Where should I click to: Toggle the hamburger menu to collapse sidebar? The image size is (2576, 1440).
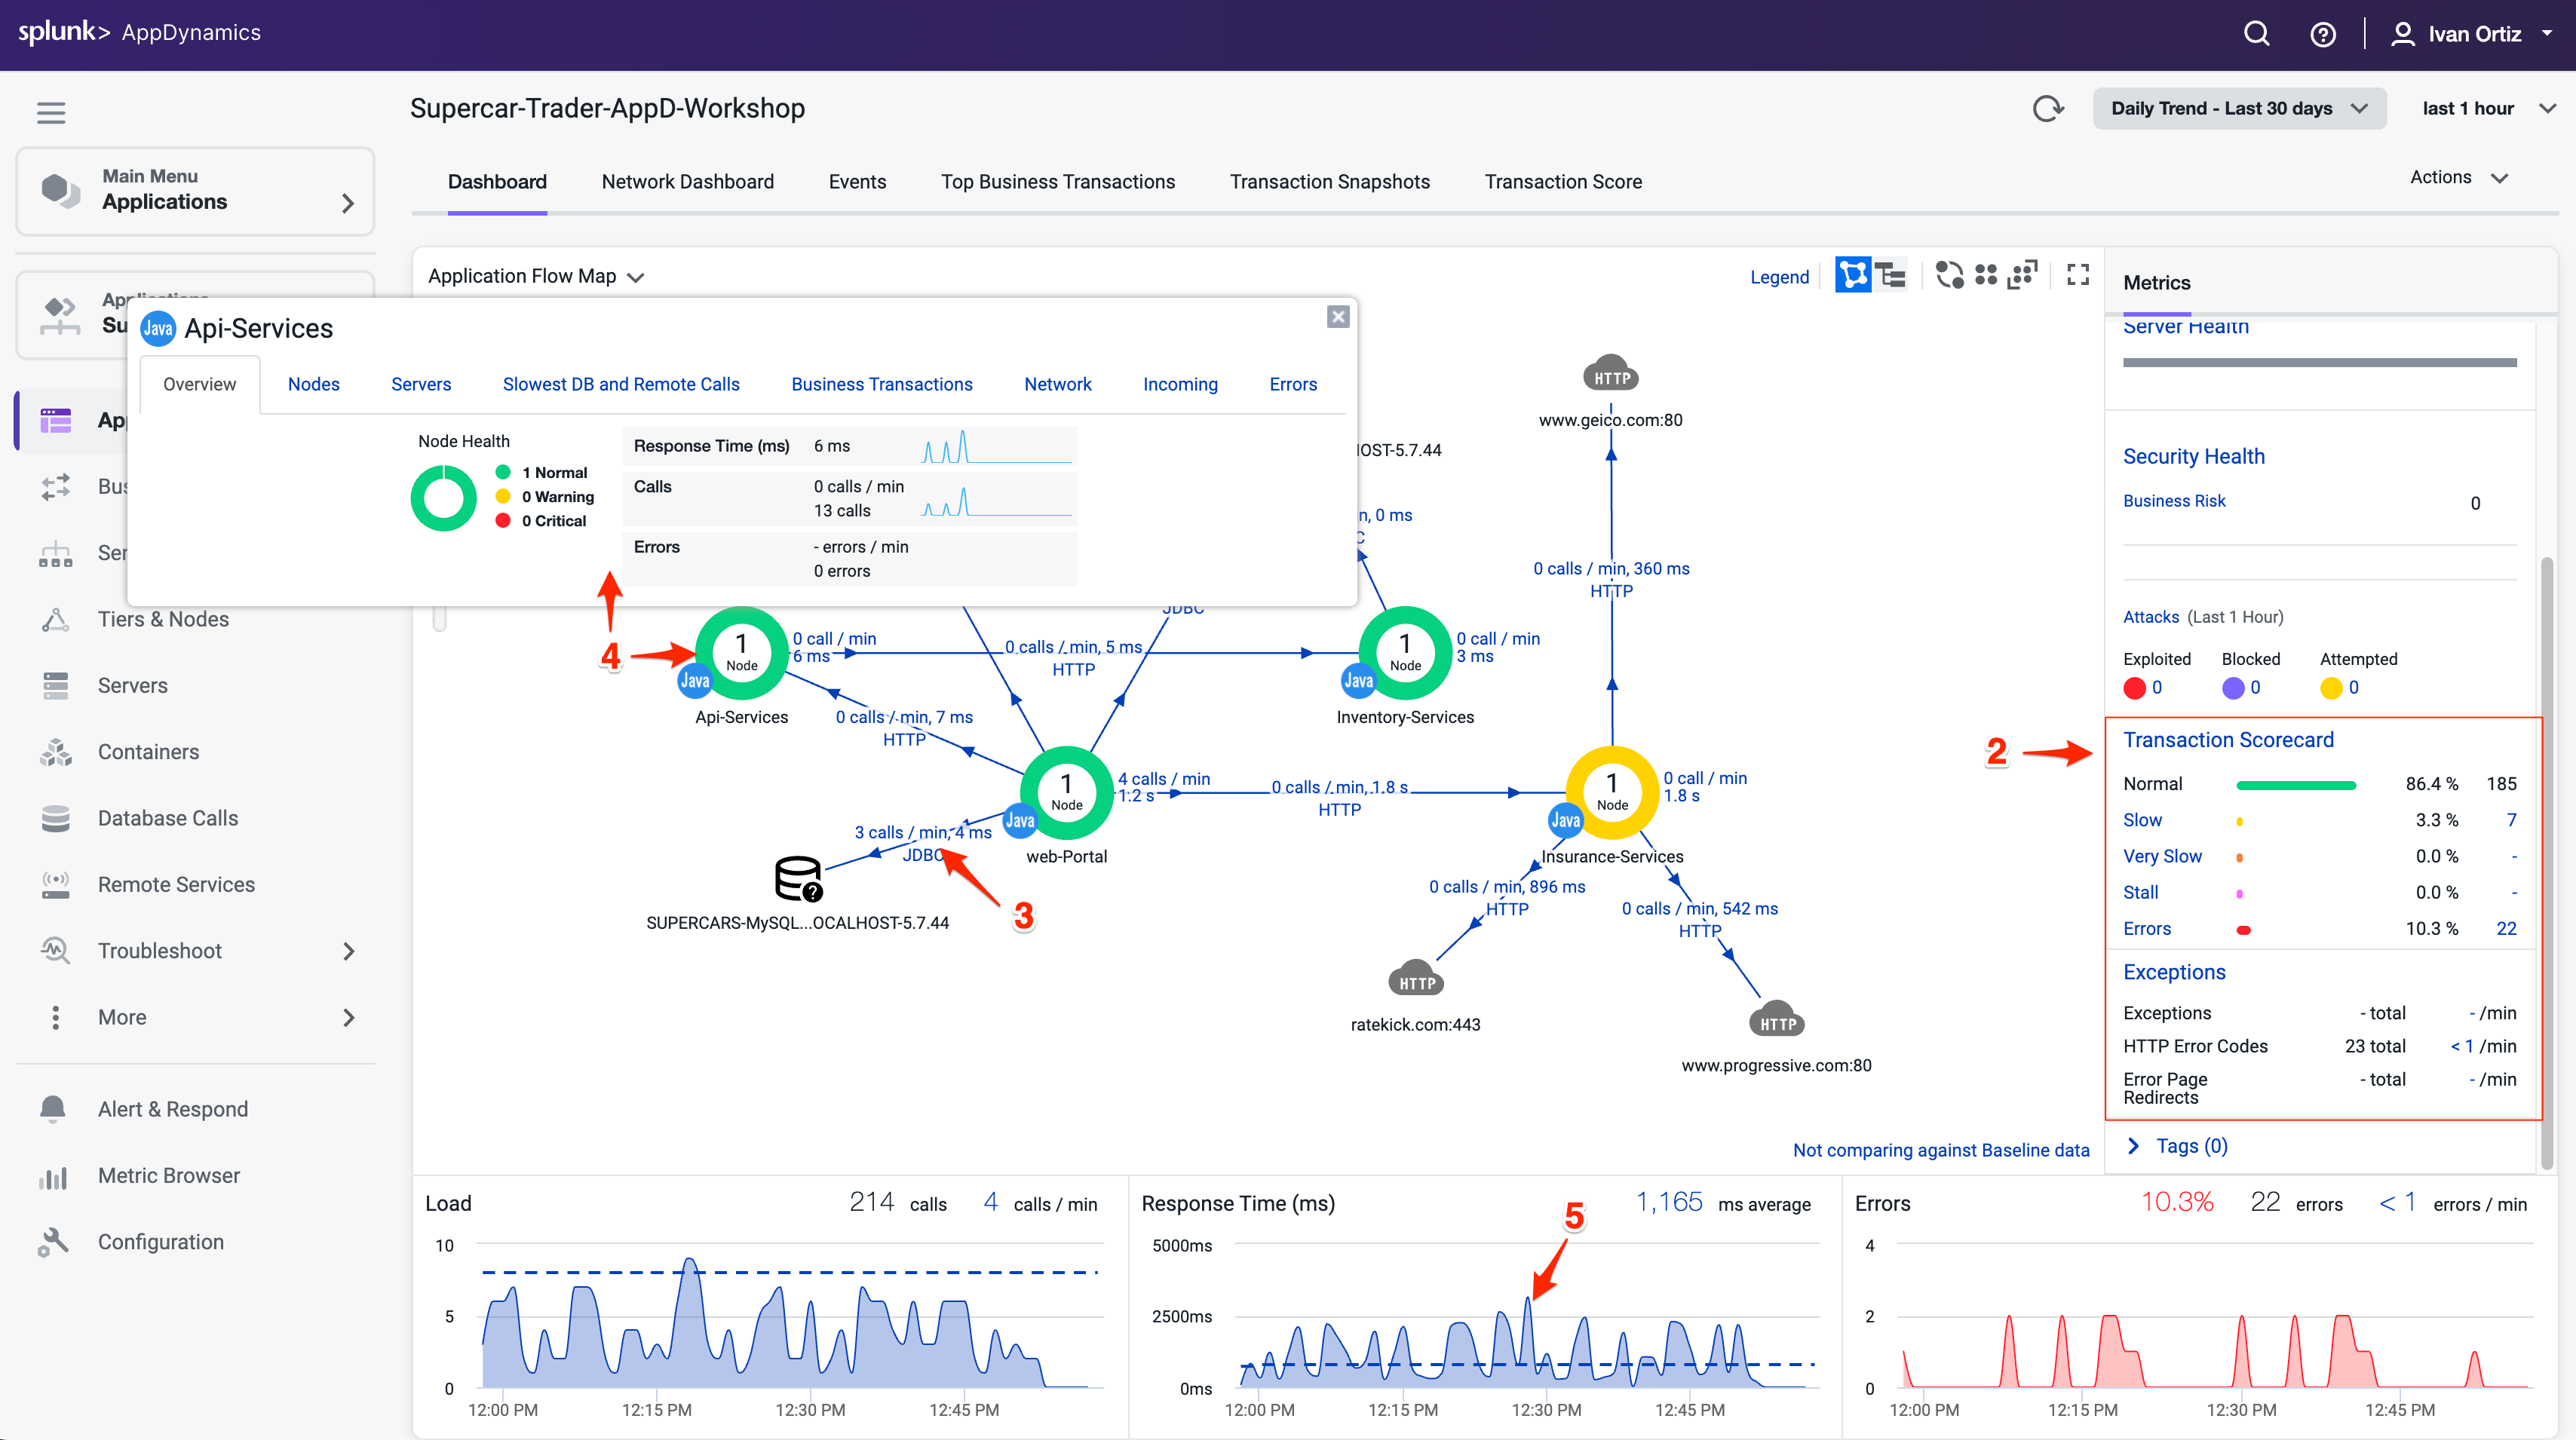pyautogui.click(x=51, y=112)
